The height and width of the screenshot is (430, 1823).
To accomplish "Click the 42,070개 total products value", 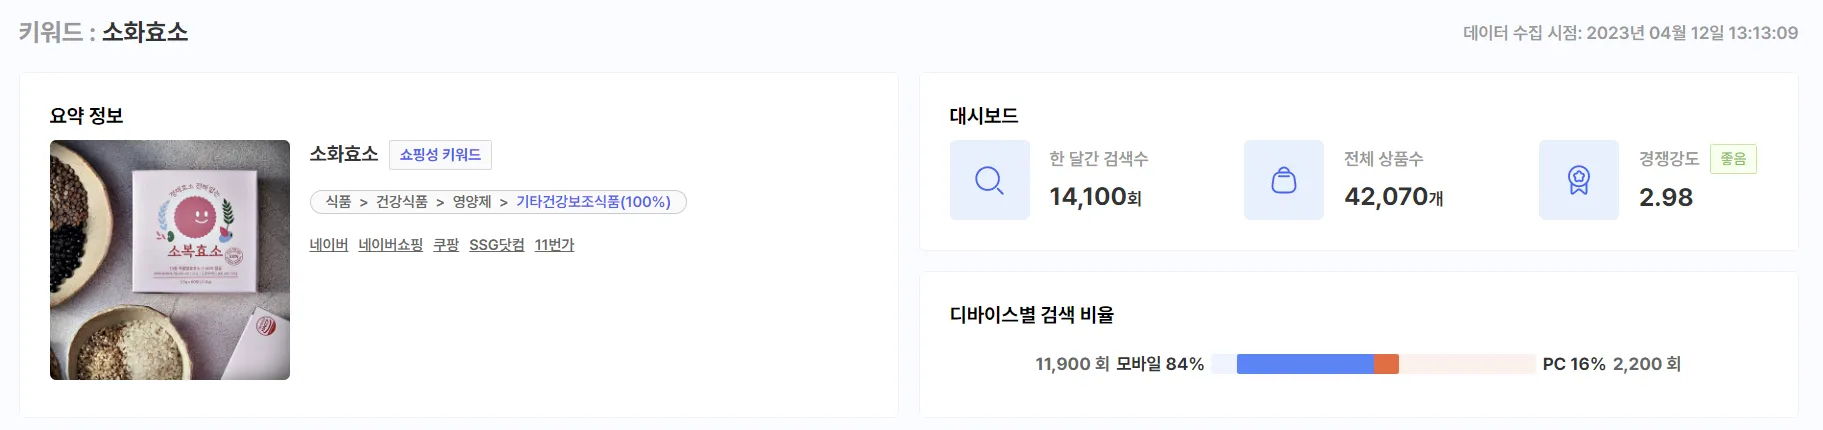I will [x=1393, y=197].
